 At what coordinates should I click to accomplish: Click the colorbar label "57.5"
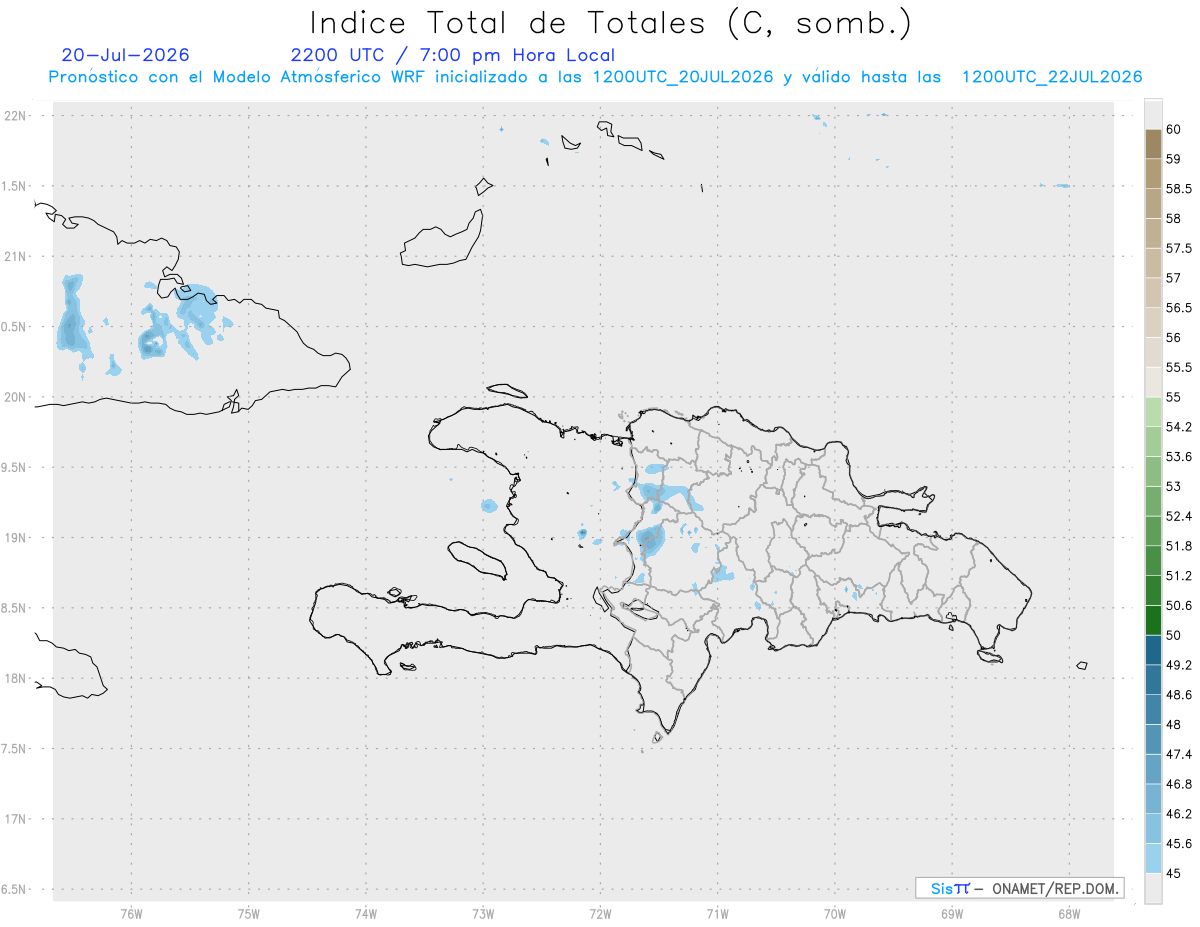(1178, 248)
